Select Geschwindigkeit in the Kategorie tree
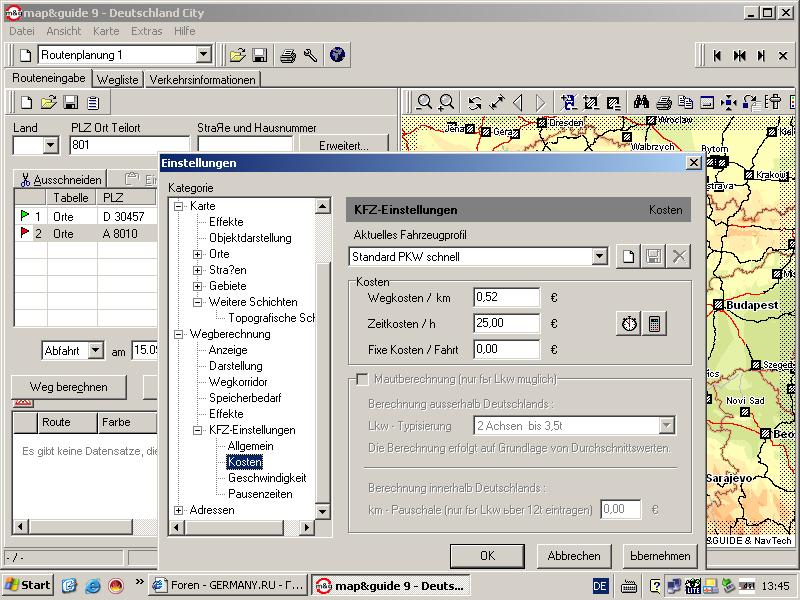The height and width of the screenshot is (600, 800). (267, 478)
